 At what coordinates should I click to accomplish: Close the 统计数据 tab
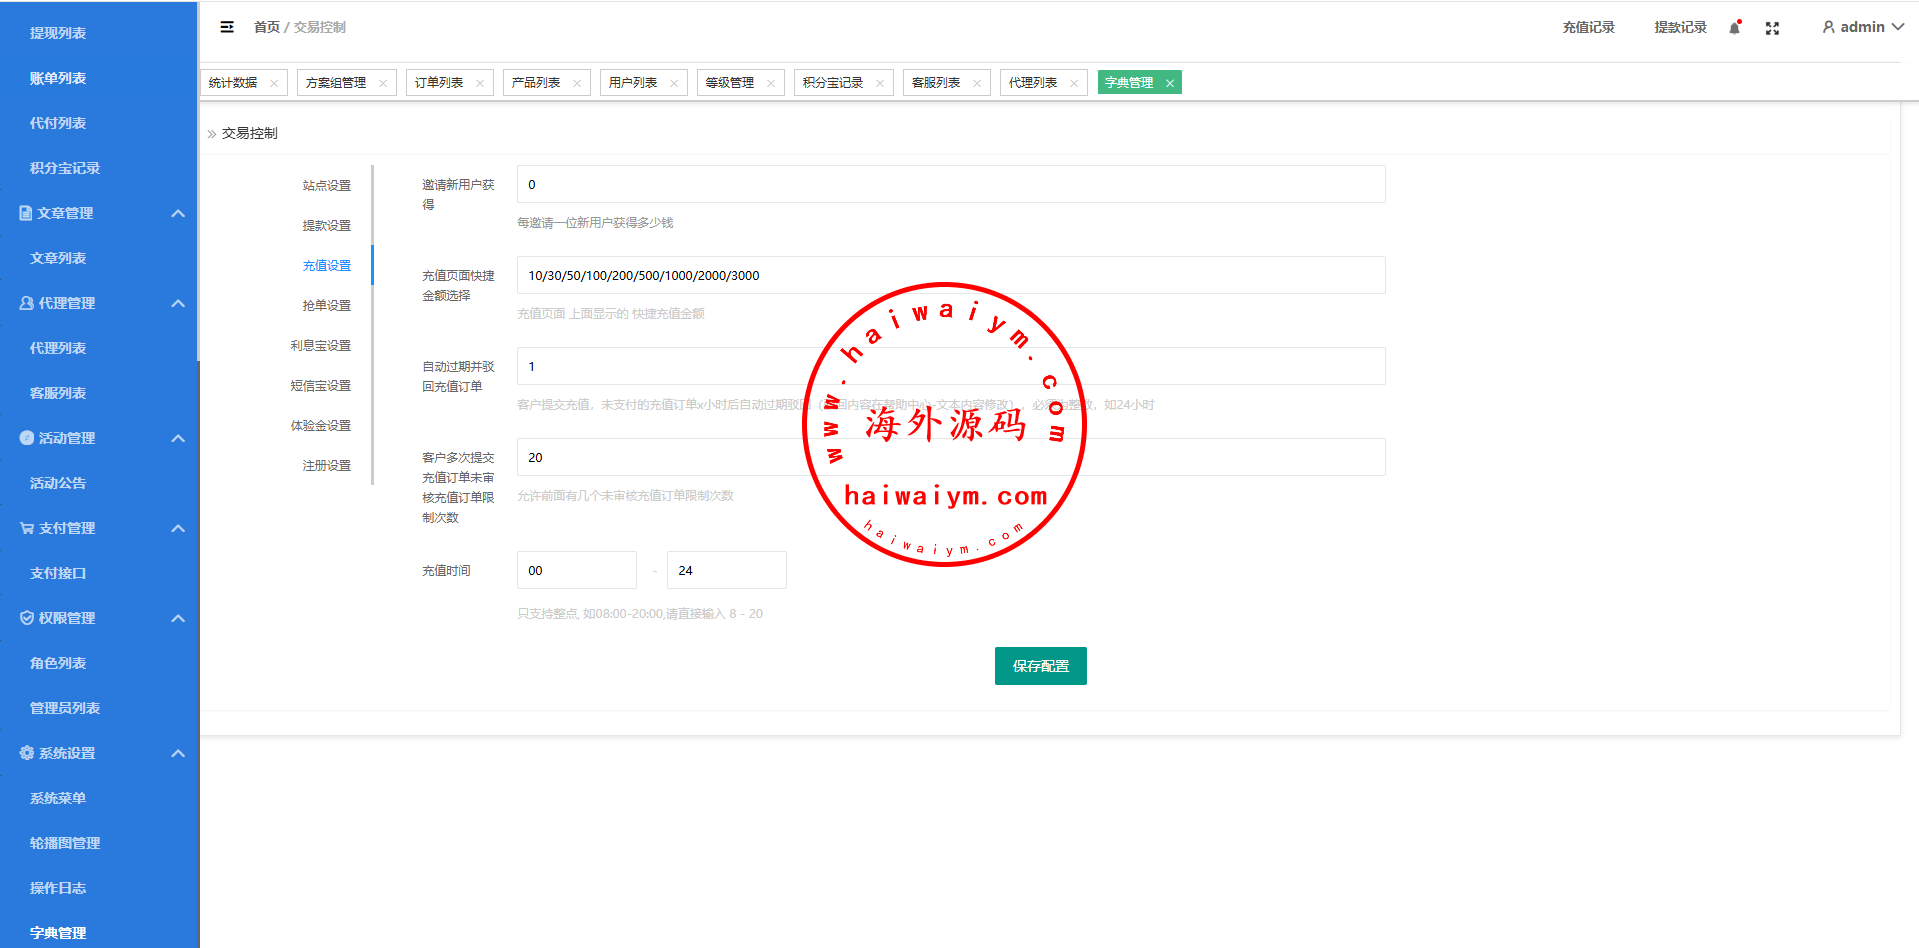274,83
